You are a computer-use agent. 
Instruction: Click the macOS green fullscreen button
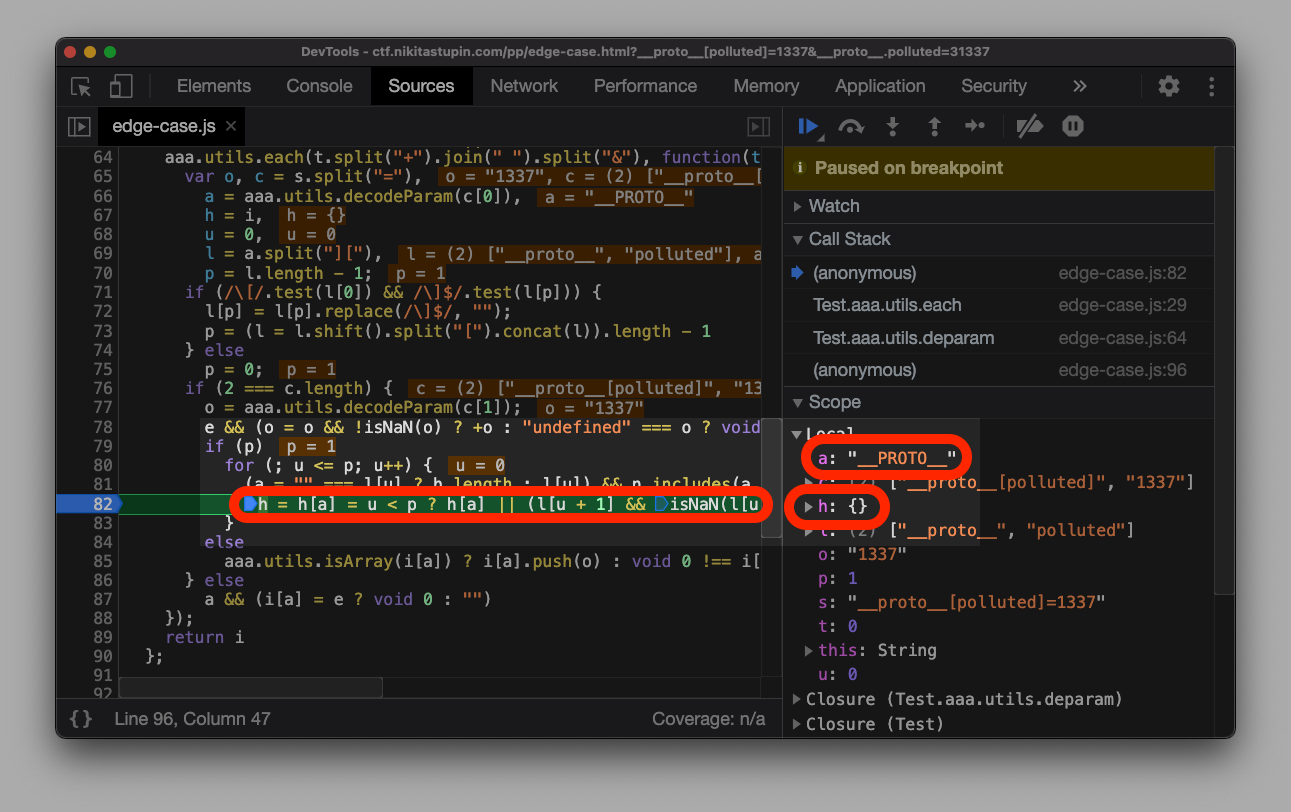[x=110, y=52]
